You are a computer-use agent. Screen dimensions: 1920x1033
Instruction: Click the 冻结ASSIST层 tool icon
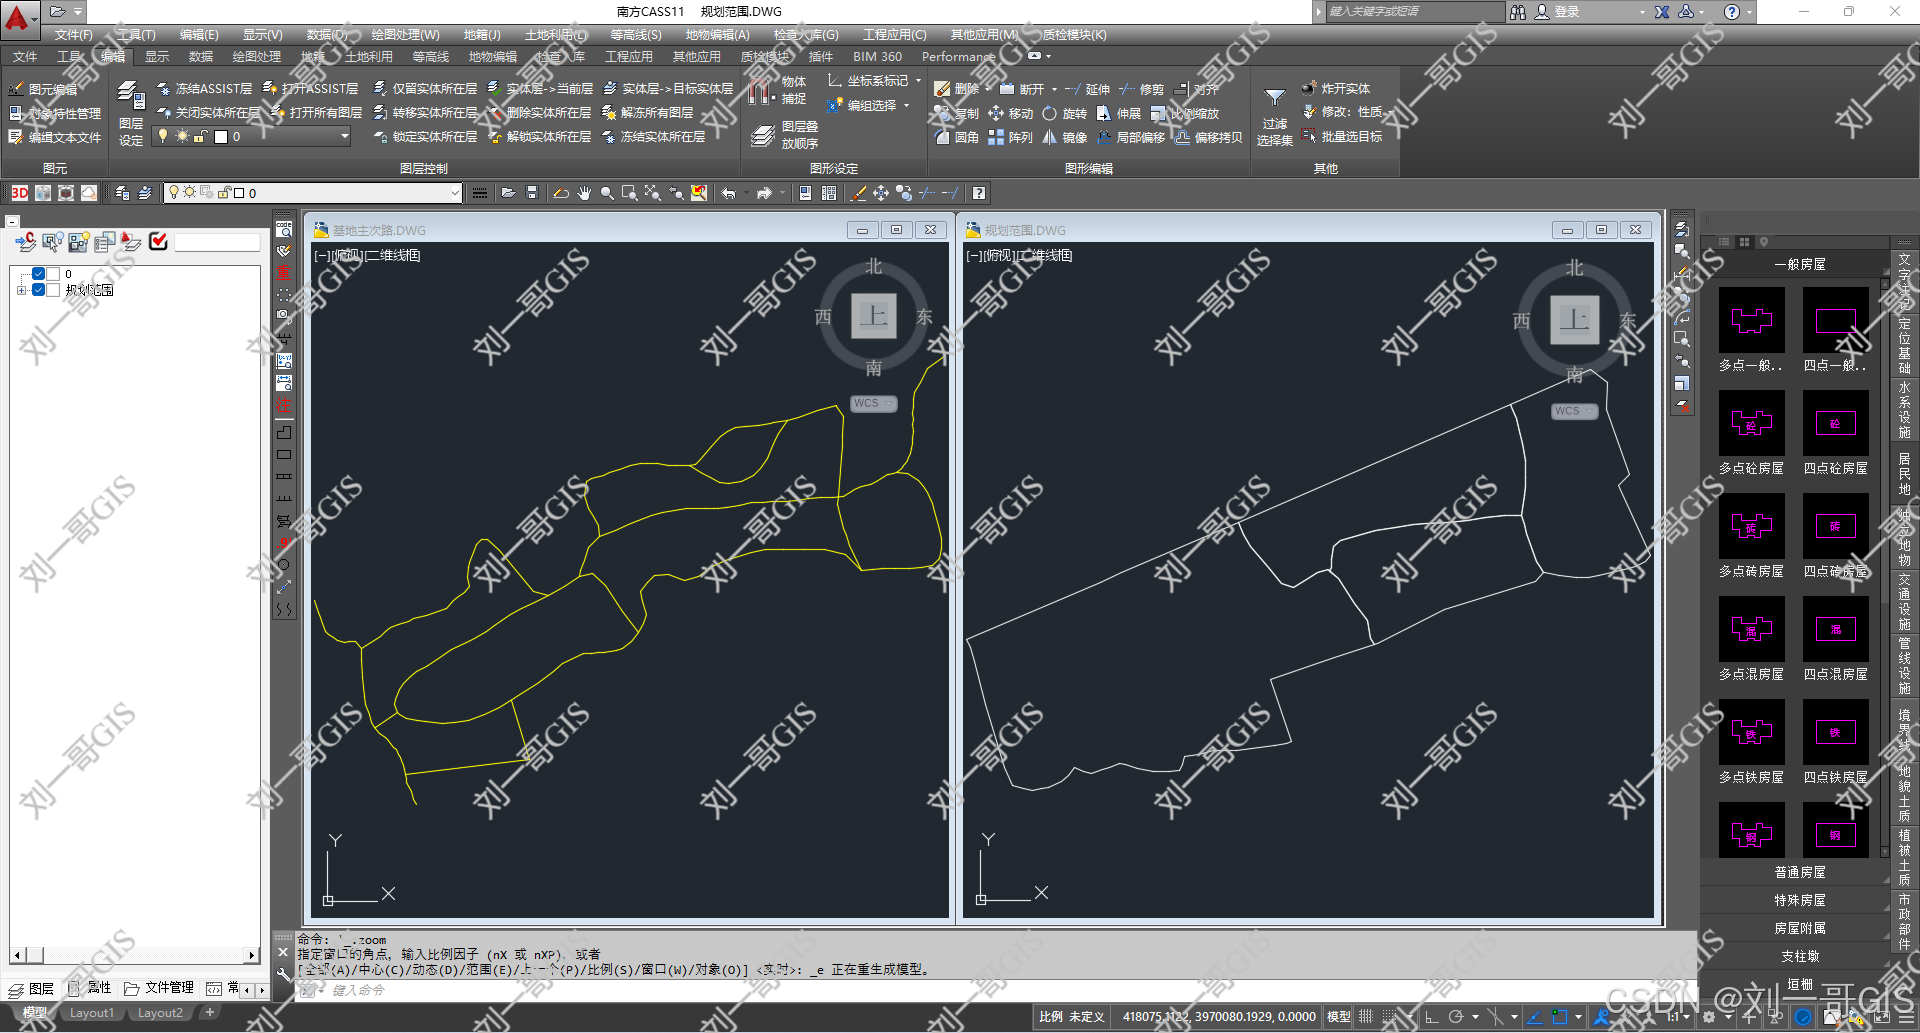[164, 89]
